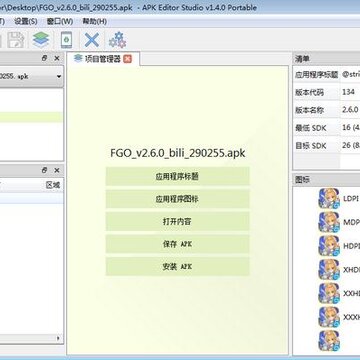
Task: Click the minimum SDK value starting with 16
Action: point(351,128)
